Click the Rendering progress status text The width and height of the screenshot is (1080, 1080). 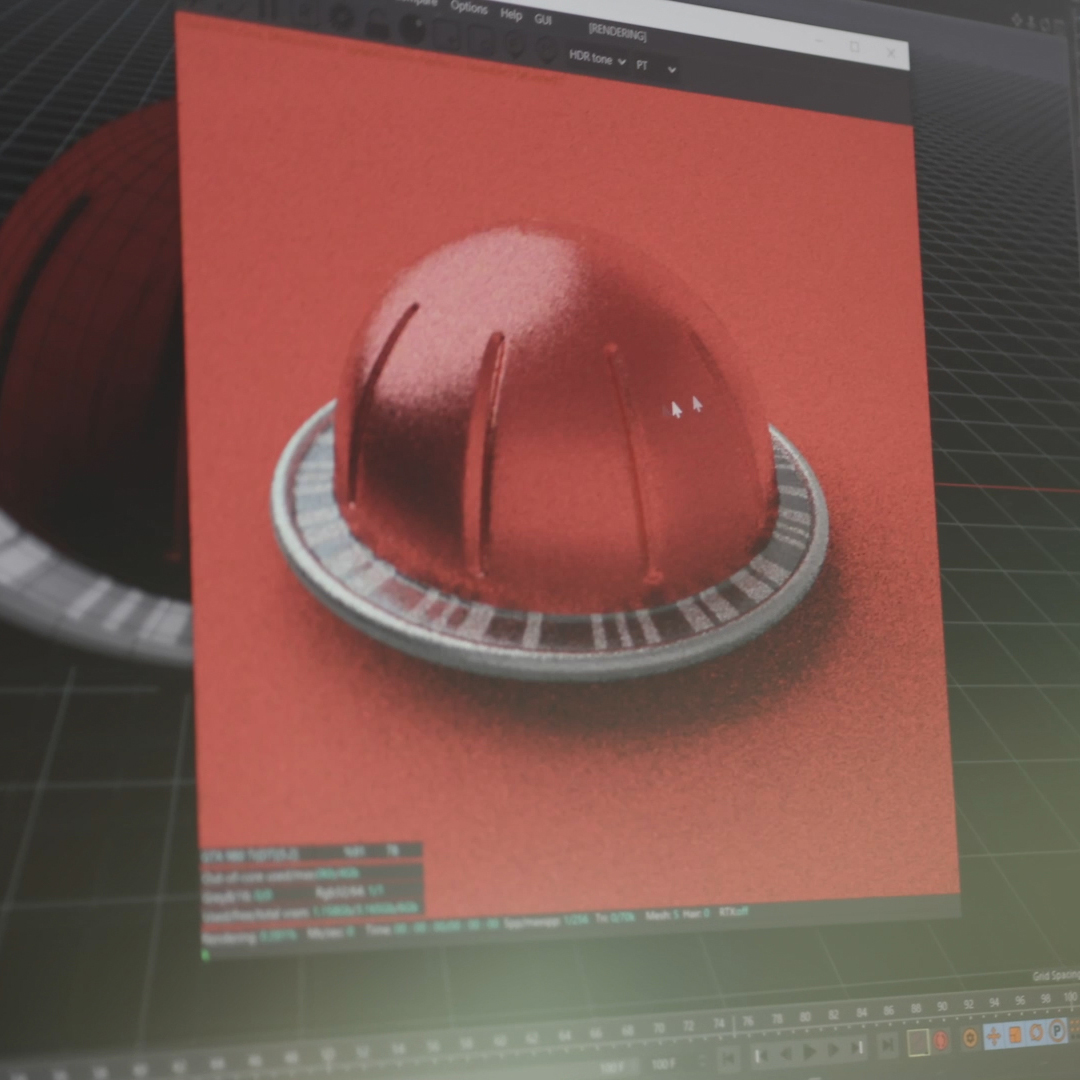coord(249,937)
